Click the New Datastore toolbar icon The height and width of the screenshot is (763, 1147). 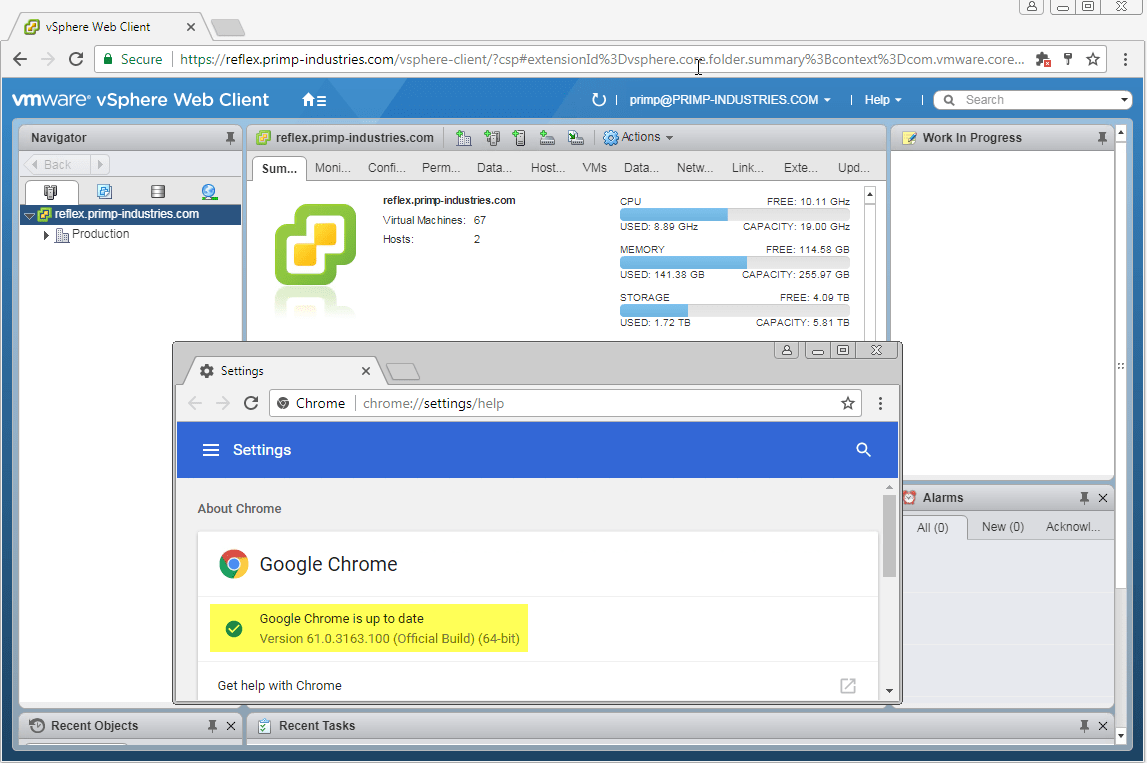(x=546, y=138)
